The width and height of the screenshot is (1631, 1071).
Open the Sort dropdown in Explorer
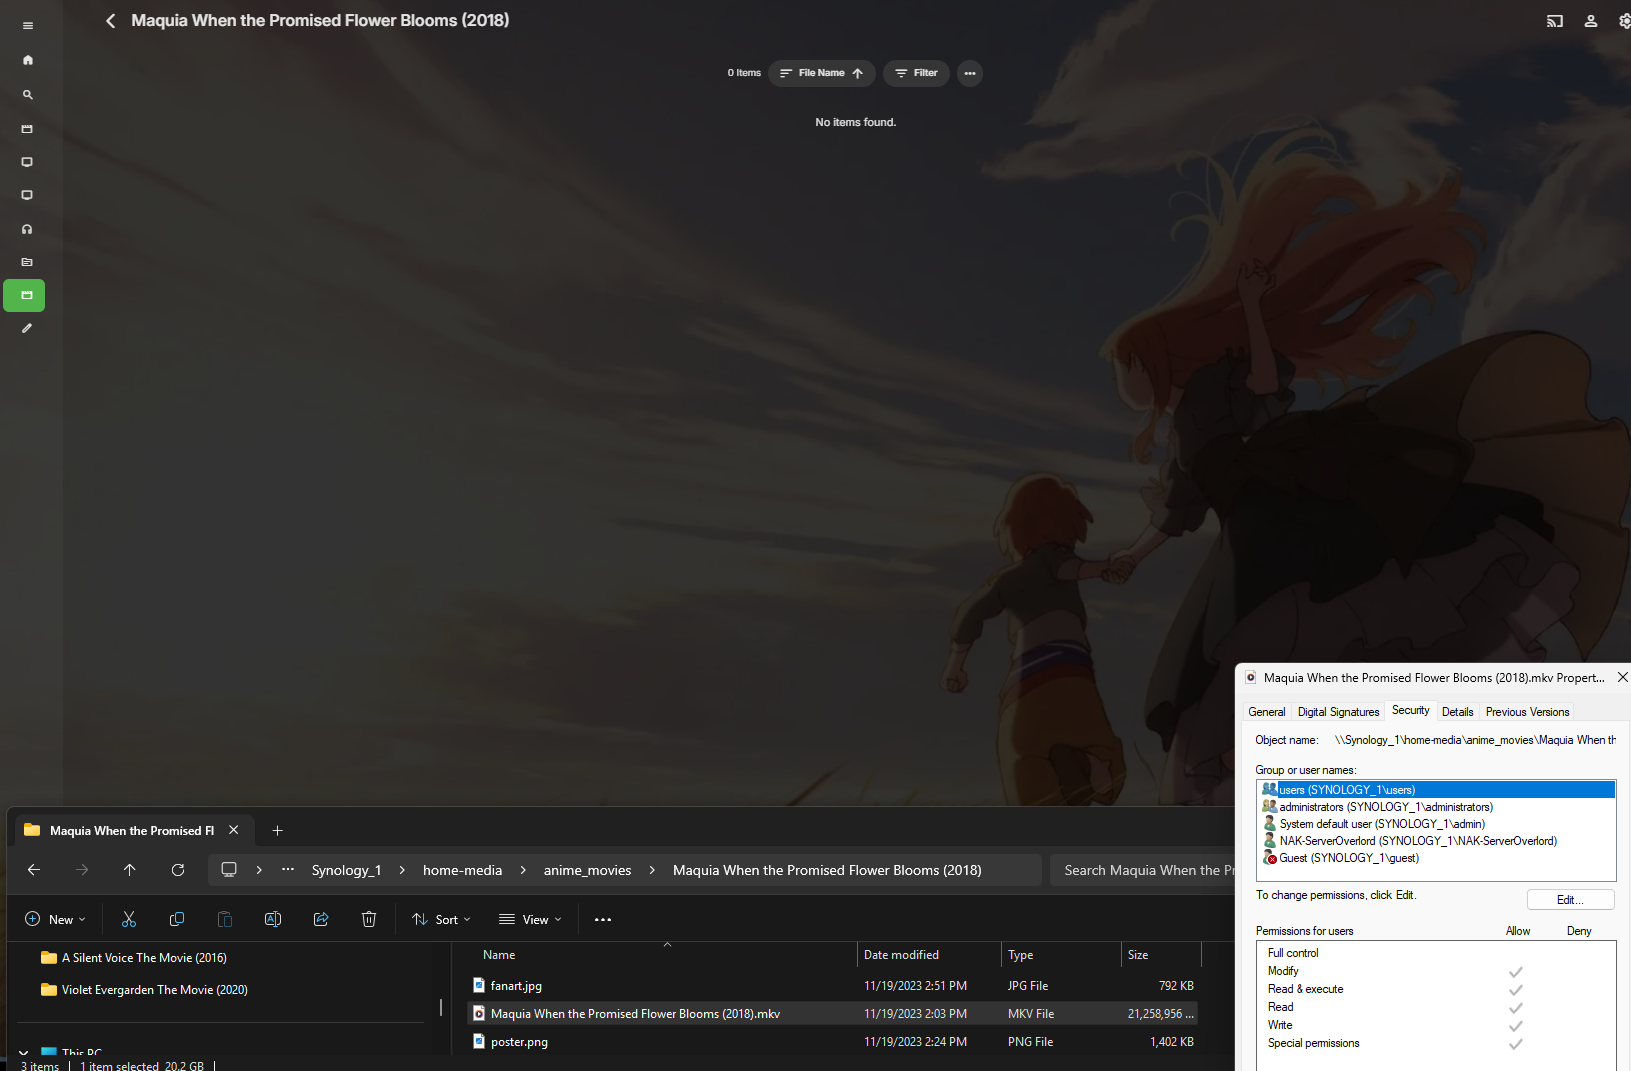tap(441, 919)
